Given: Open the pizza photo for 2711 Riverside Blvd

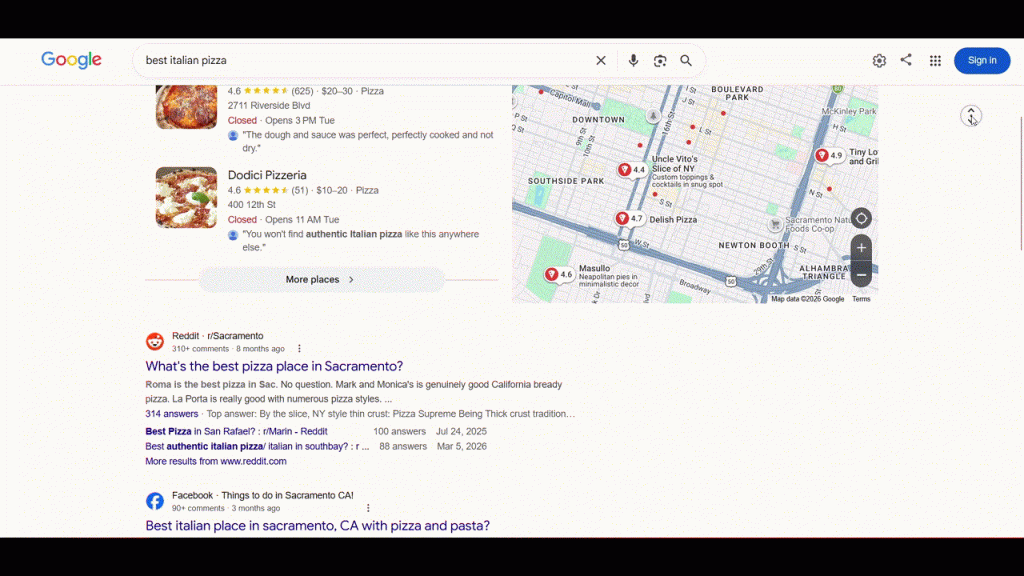Looking at the screenshot, I should point(186,106).
